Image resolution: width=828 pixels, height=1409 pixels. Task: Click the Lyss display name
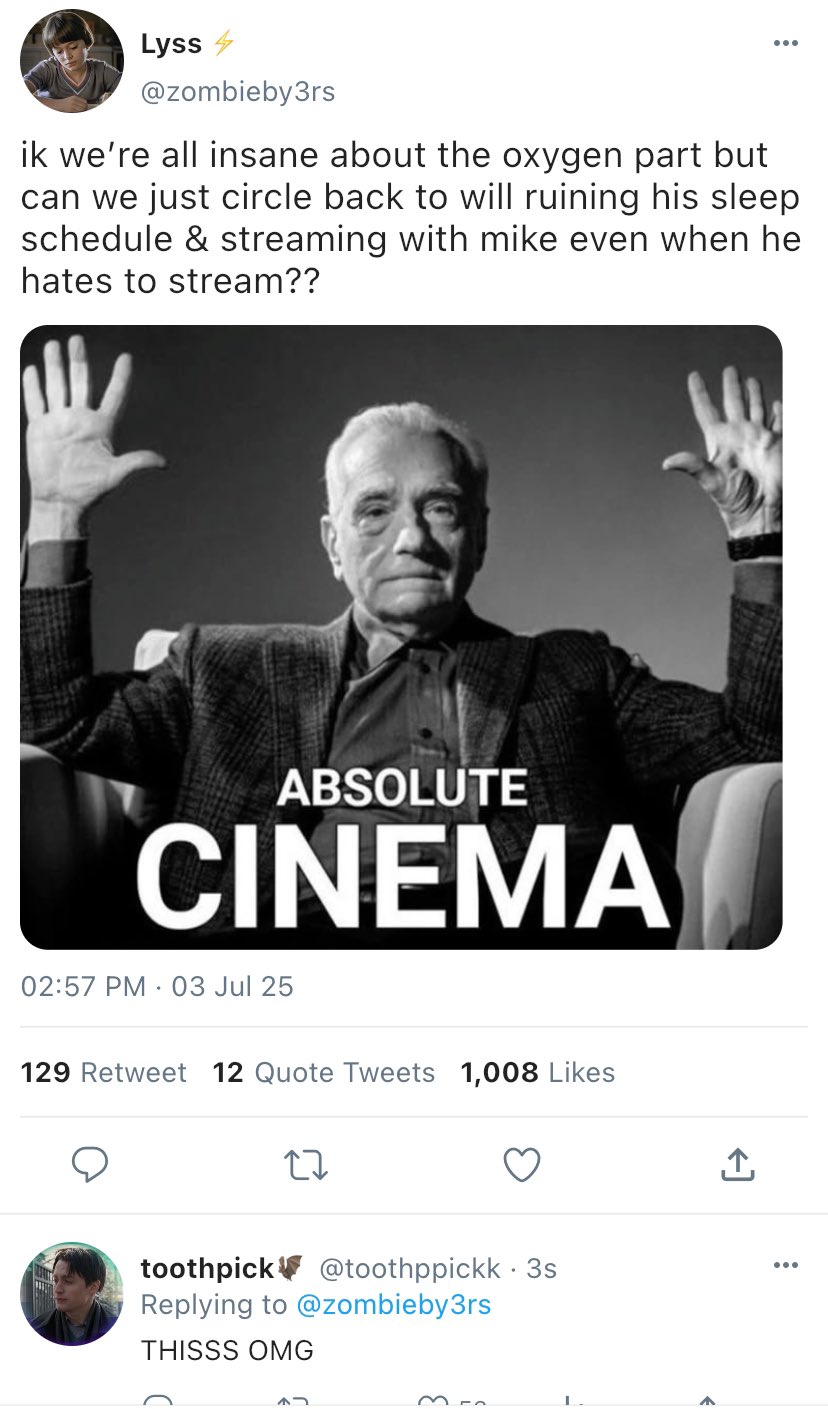171,44
